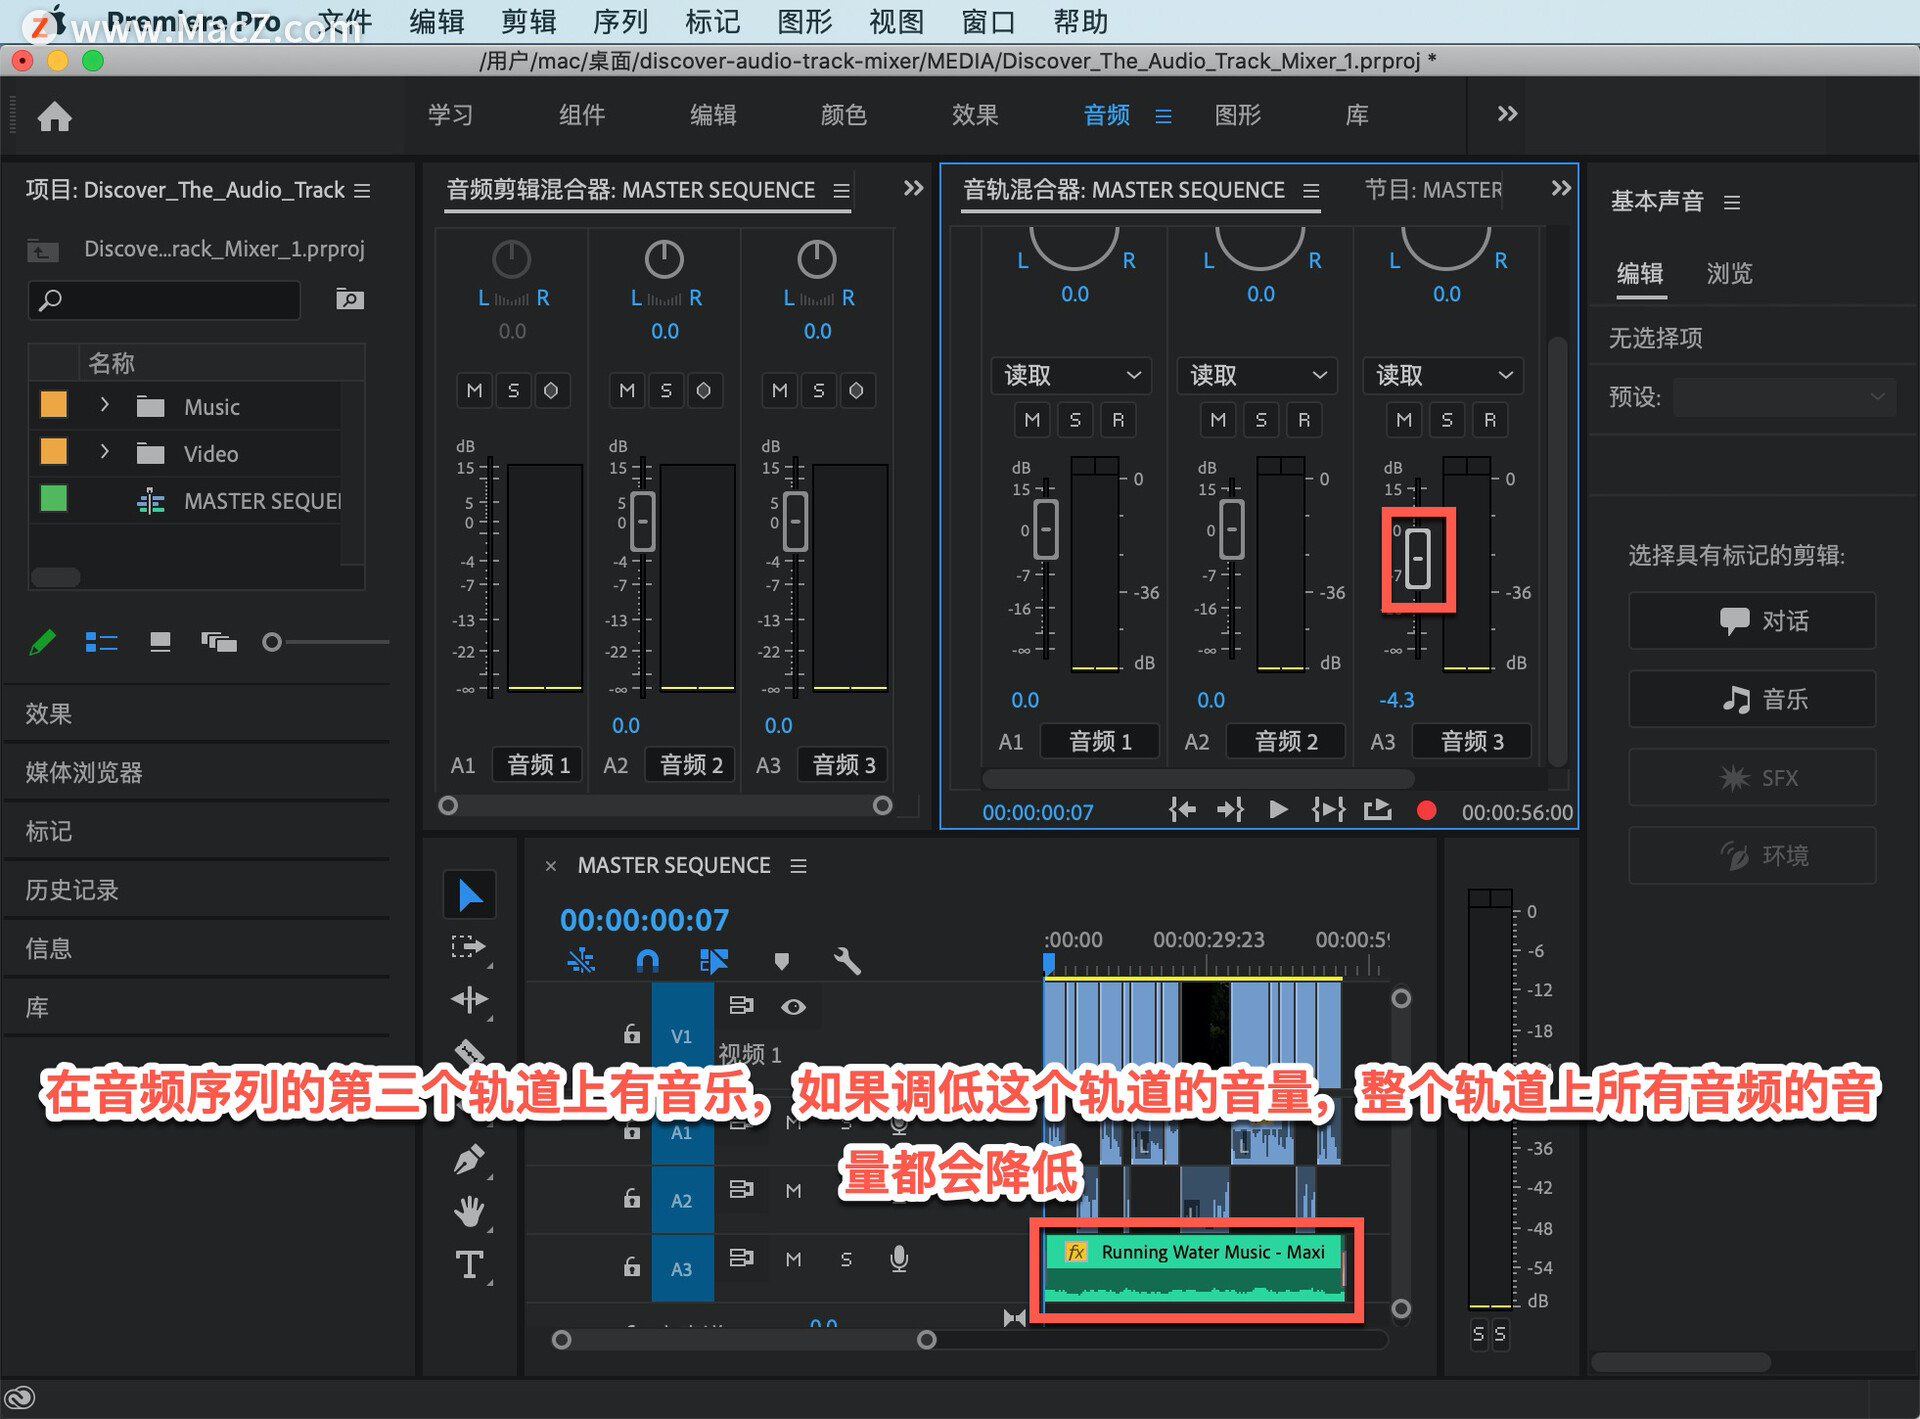Mute audio track A1 in track mixer
The width and height of the screenshot is (1920, 1419).
point(1032,420)
